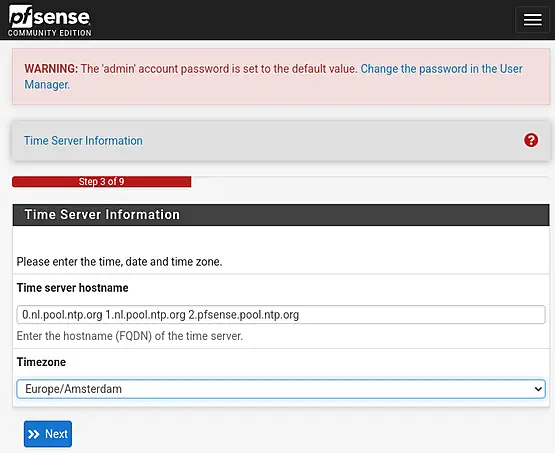Select the Timezone label
Screen dimensions: 555x453
click(41, 362)
